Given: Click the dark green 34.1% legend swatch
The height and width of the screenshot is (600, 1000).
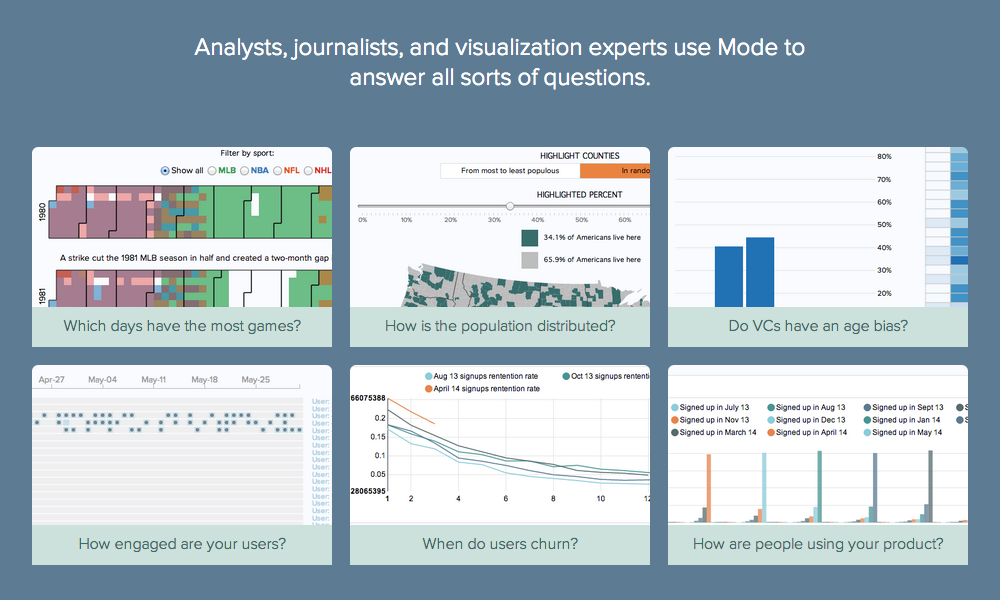Looking at the screenshot, I should coord(530,238).
